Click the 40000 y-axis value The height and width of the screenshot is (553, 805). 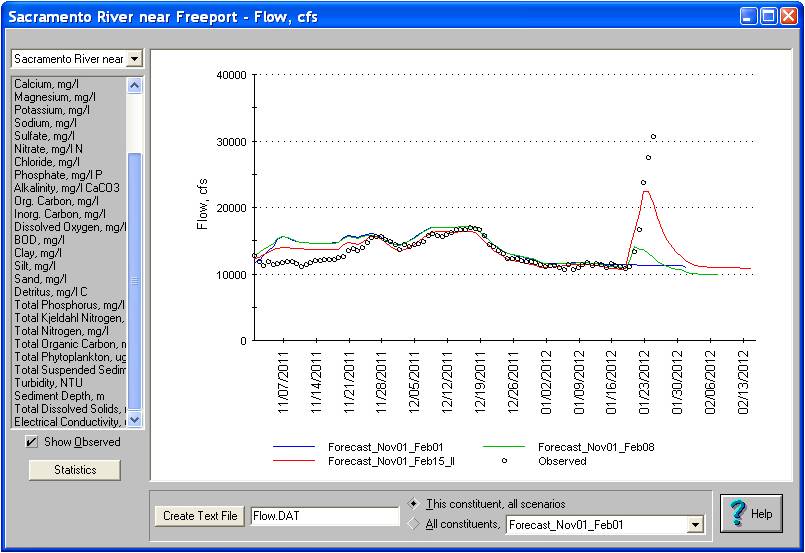[x=232, y=75]
